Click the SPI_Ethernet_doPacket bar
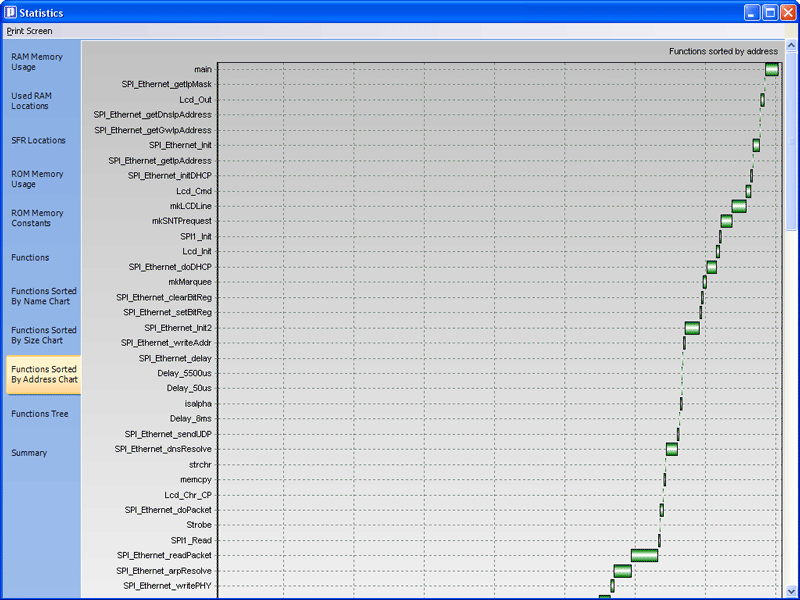This screenshot has height=600, width=800. pyautogui.click(x=662, y=510)
